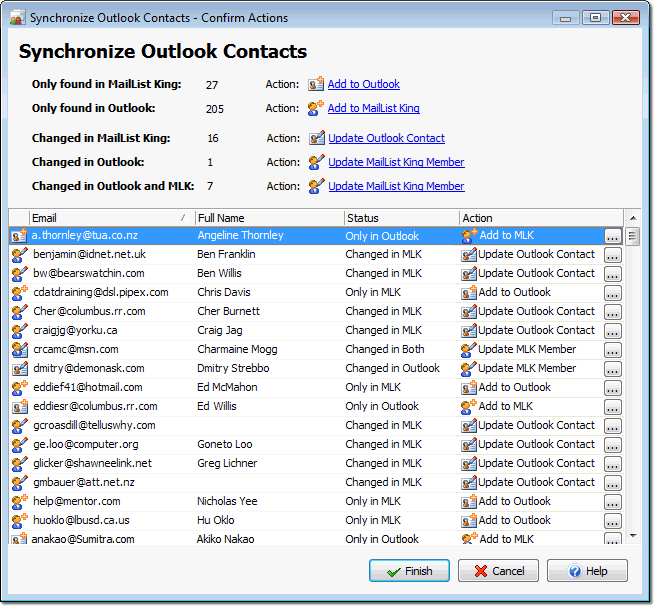Sort by the Full Name column header

click(x=269, y=218)
